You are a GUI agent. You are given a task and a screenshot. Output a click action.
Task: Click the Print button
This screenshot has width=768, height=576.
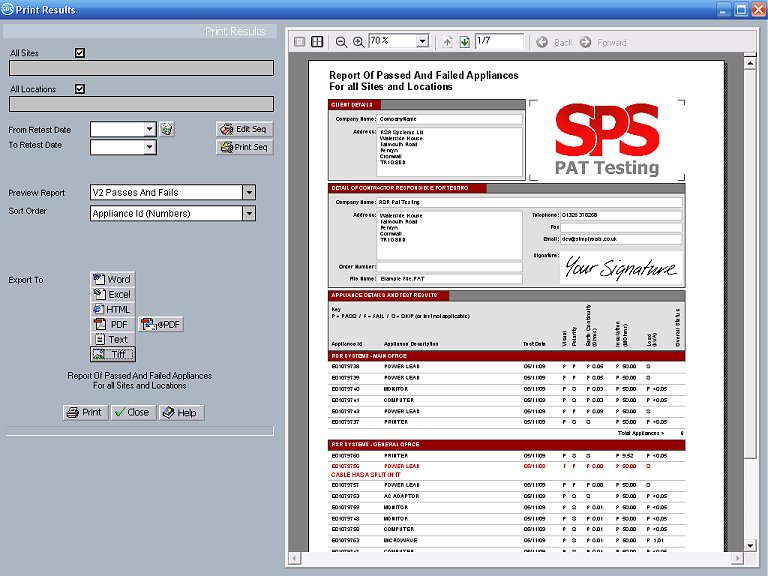click(x=85, y=412)
